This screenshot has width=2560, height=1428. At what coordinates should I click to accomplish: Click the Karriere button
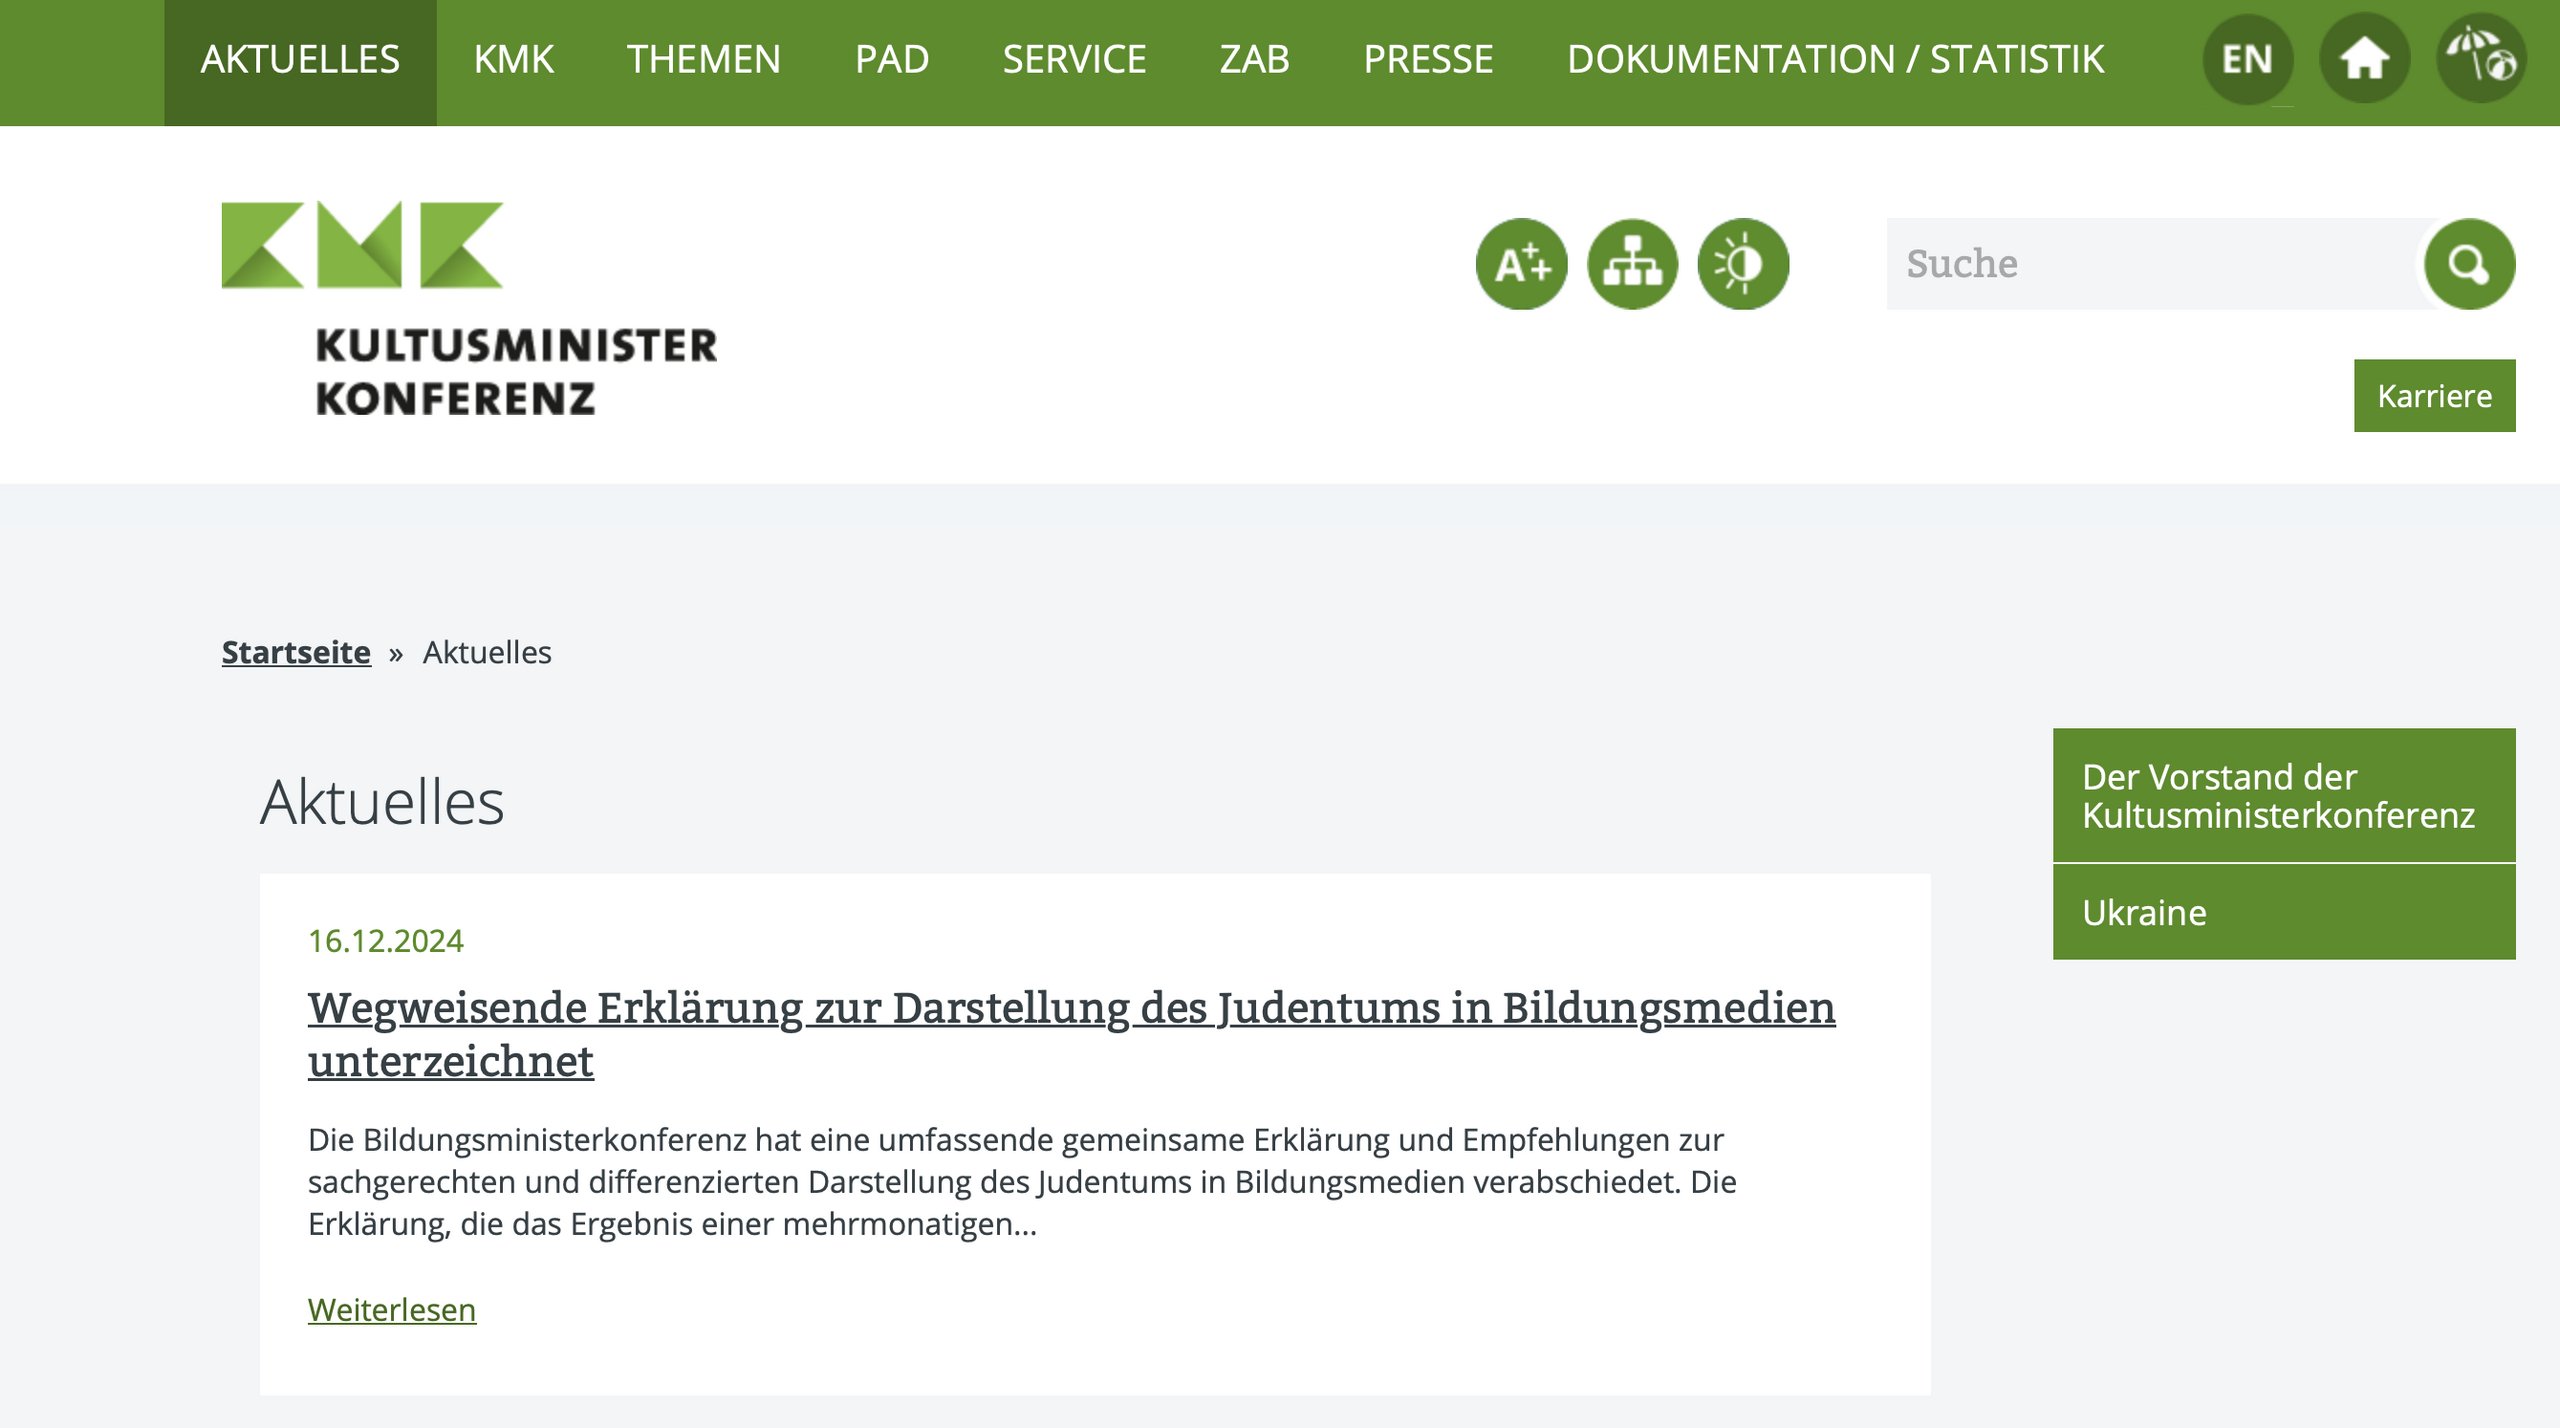pyautogui.click(x=2433, y=396)
